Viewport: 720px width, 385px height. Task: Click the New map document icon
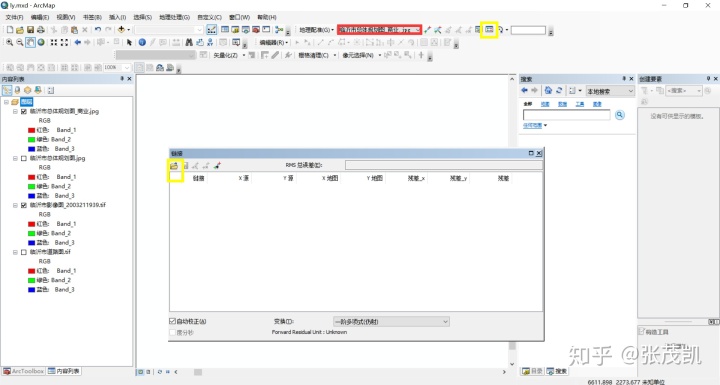click(x=10, y=30)
